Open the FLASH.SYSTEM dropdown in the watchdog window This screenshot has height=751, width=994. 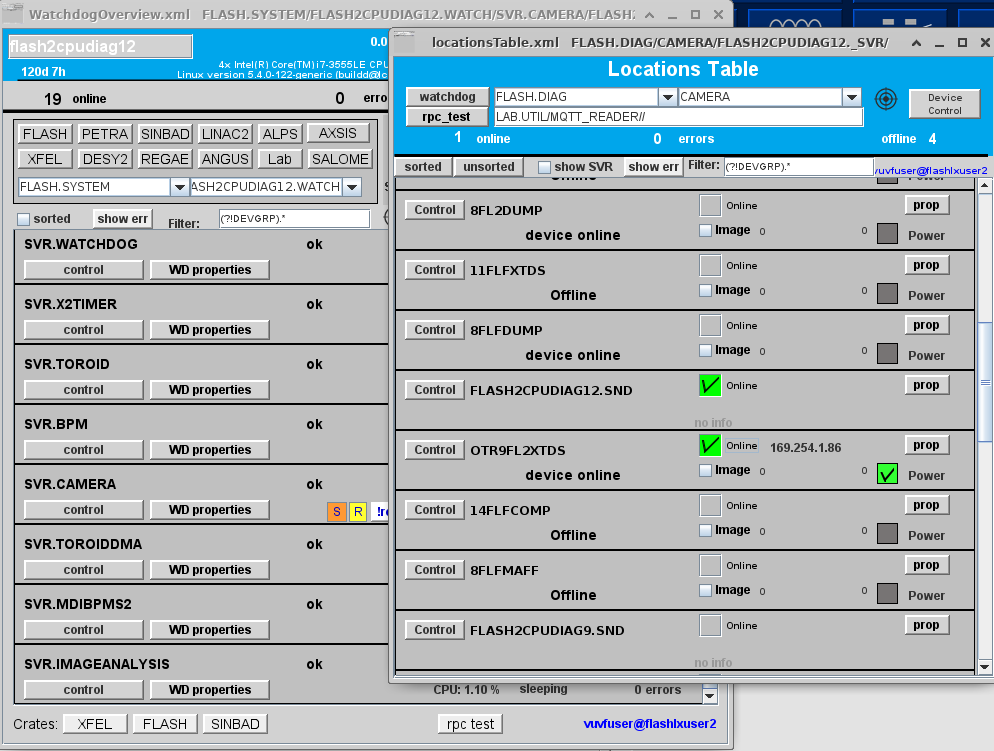pos(179,186)
